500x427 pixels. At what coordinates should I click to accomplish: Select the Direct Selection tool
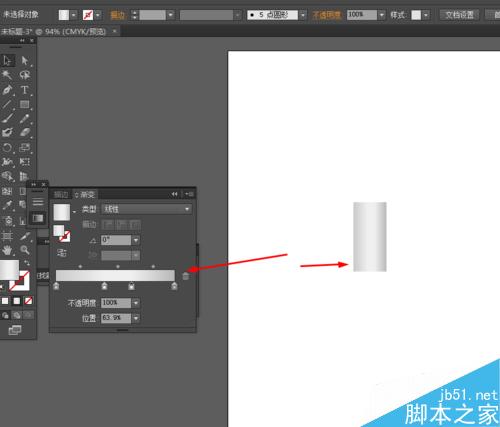(x=24, y=60)
